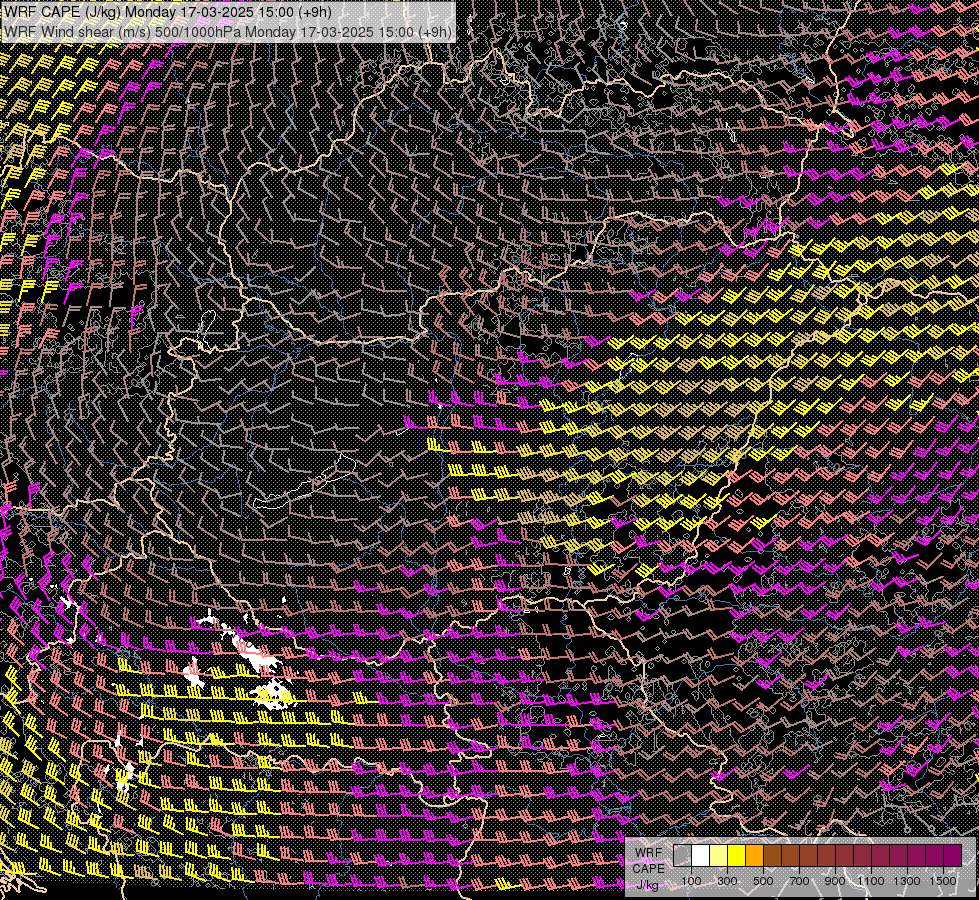This screenshot has height=900, width=979.
Task: Click the orange swatch in the CAPE legend
Action: pos(754,856)
